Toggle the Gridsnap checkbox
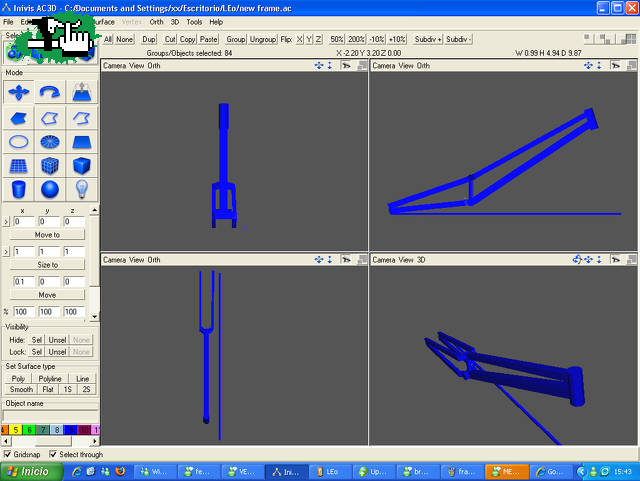Image resolution: width=640 pixels, height=481 pixels. pyautogui.click(x=8, y=454)
